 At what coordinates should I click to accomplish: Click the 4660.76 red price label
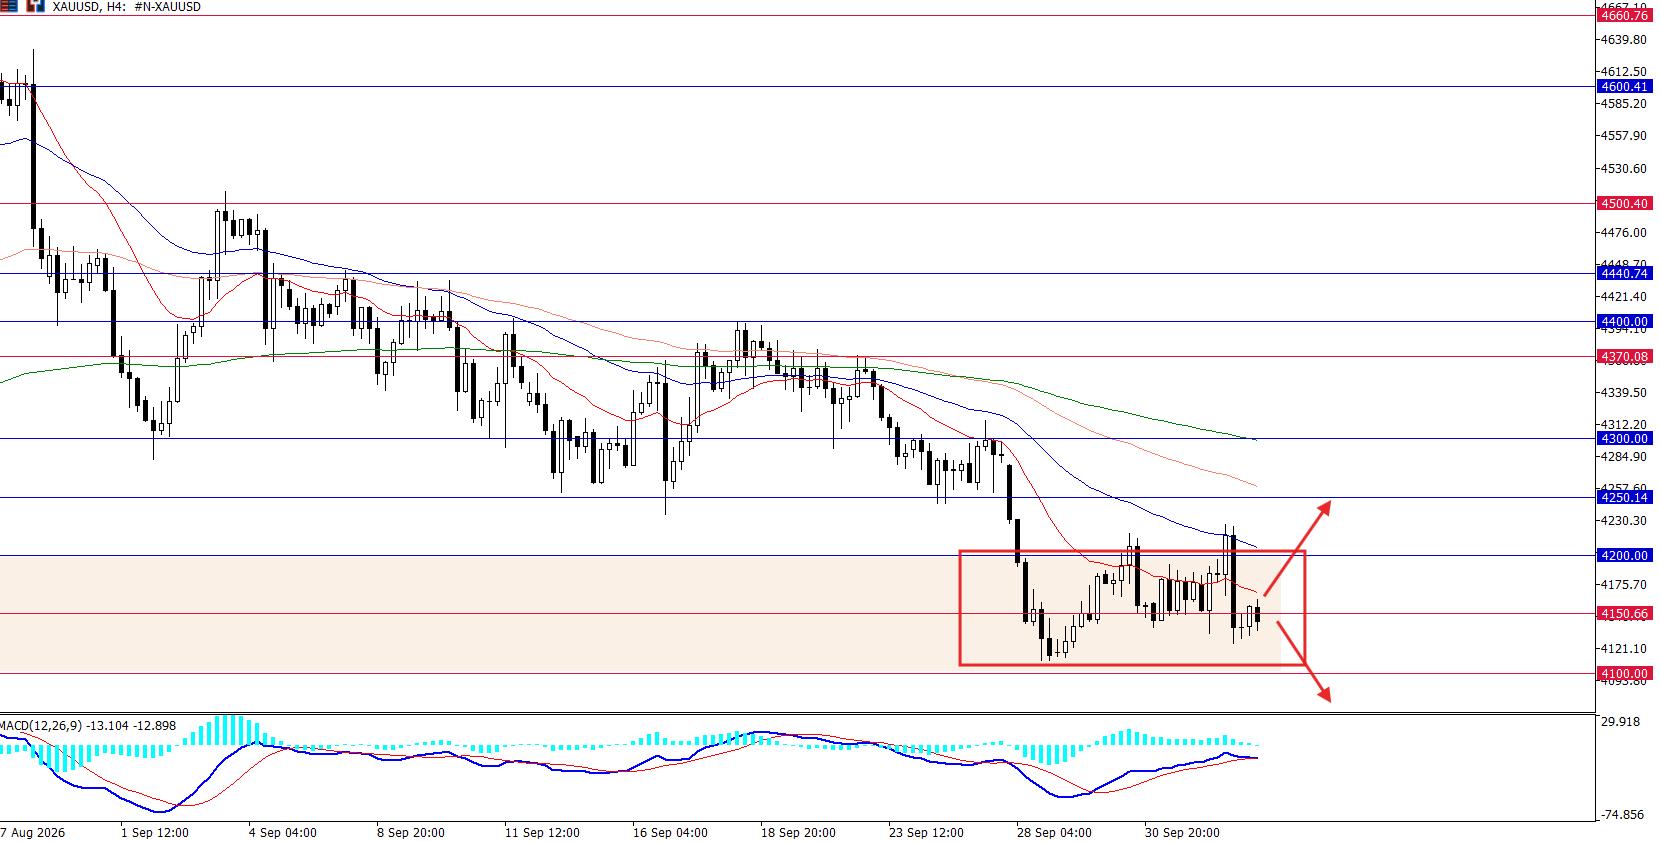[x=1624, y=15]
